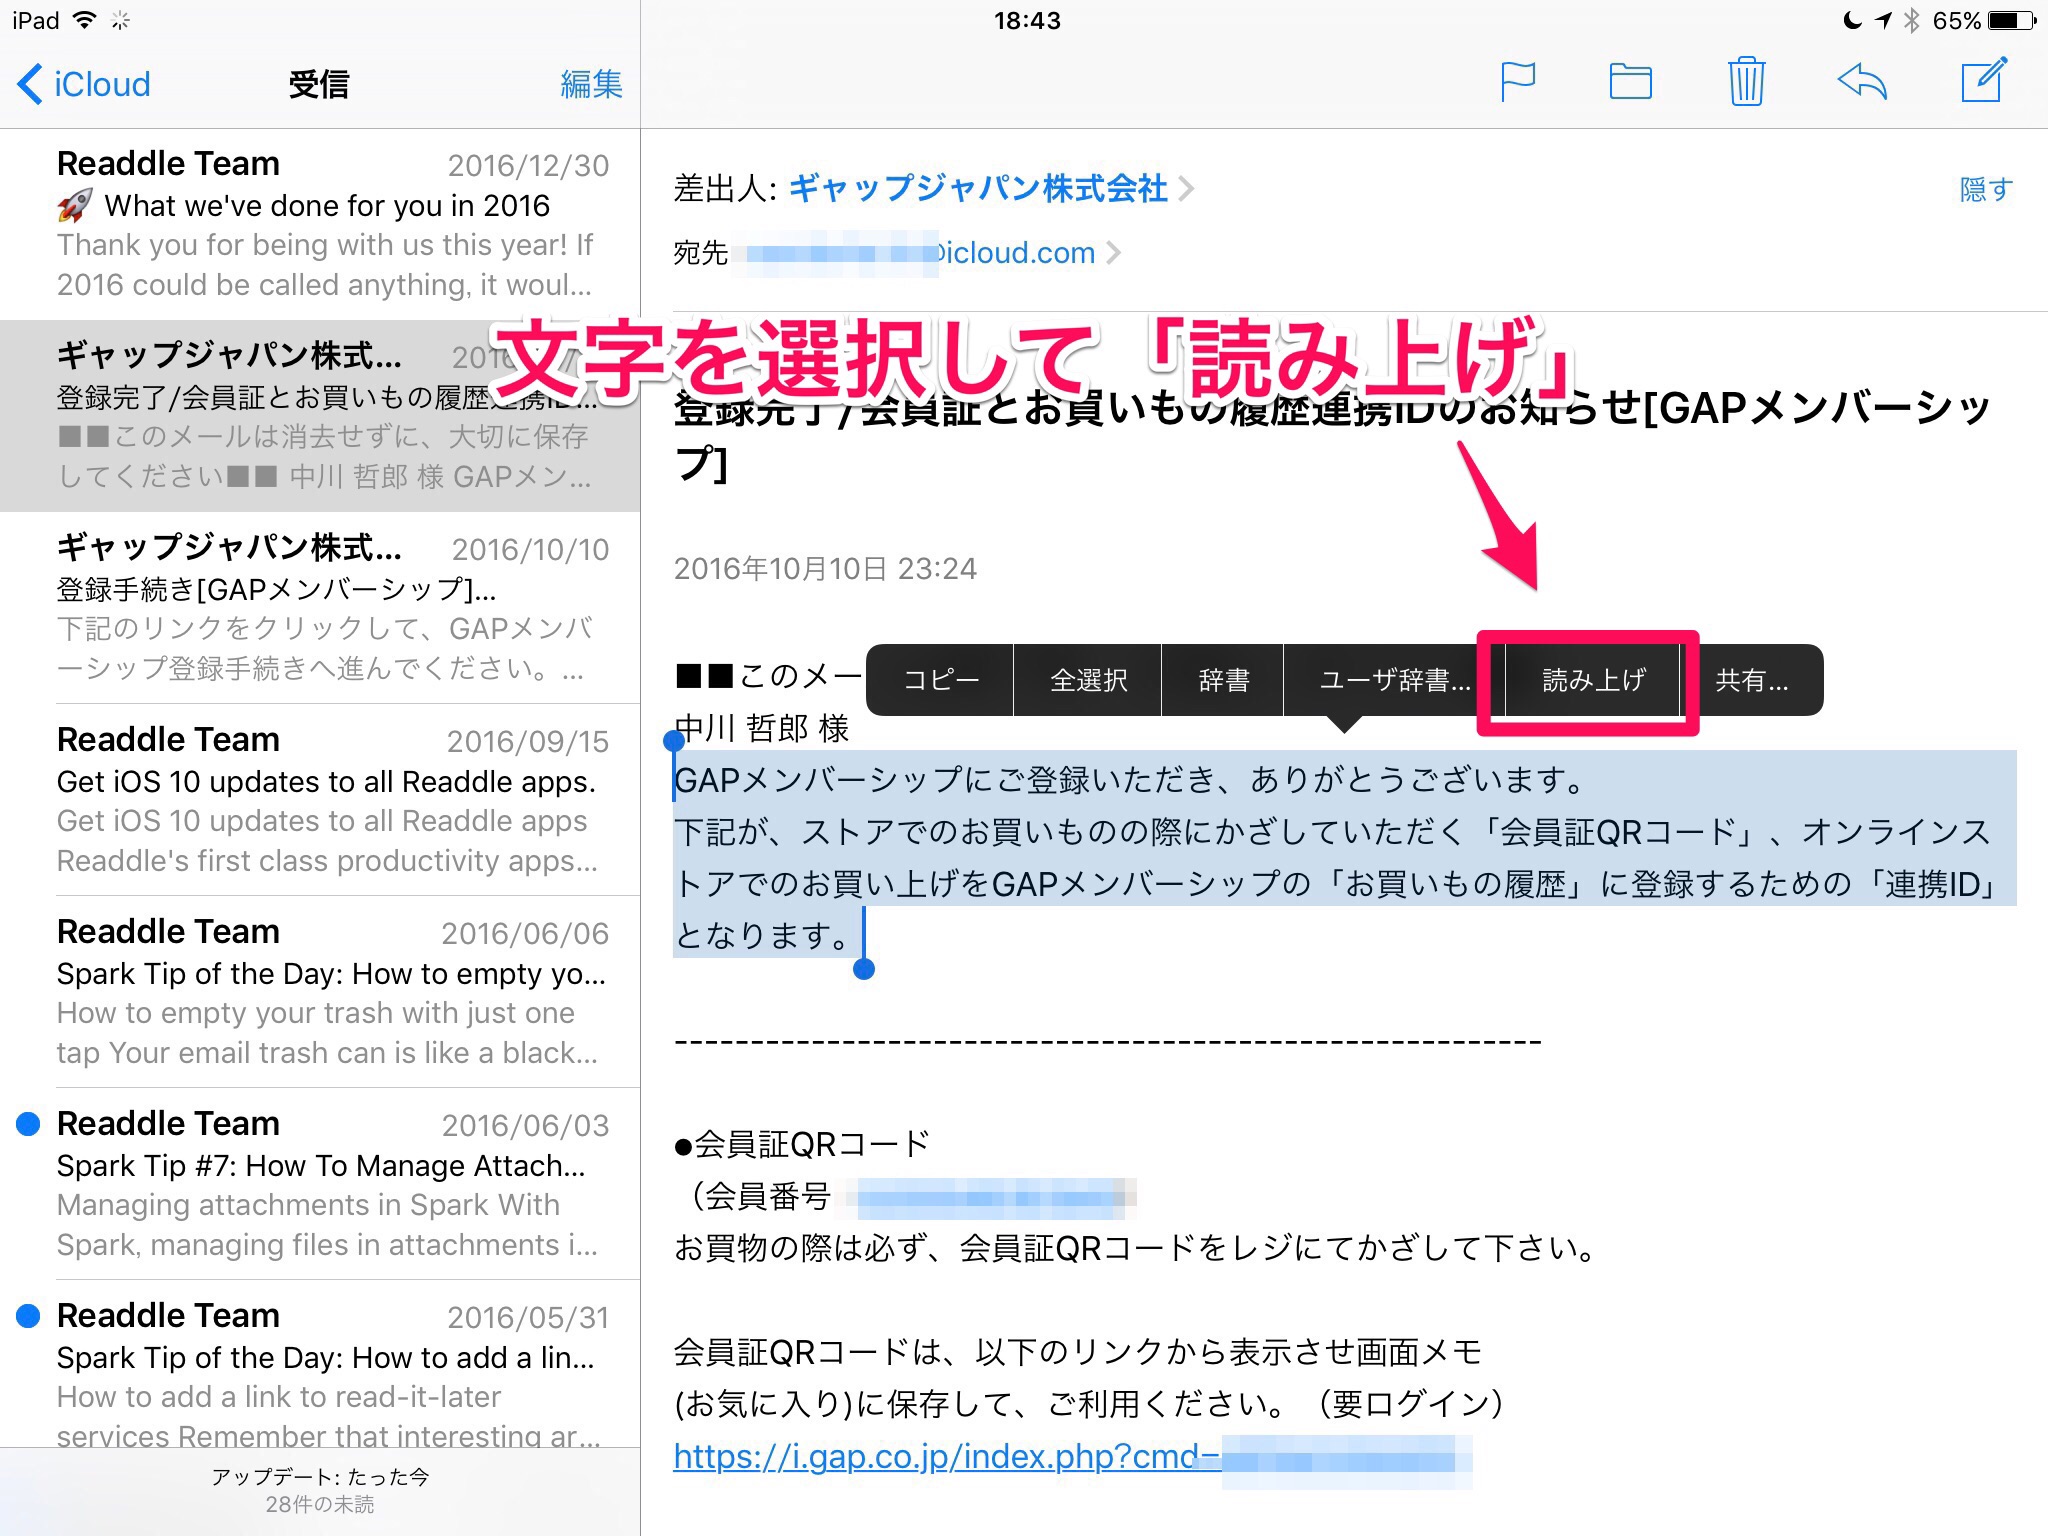Screen dimensions: 2048x1536
Task: Tap the end selection handle after となります
Action: click(x=865, y=968)
